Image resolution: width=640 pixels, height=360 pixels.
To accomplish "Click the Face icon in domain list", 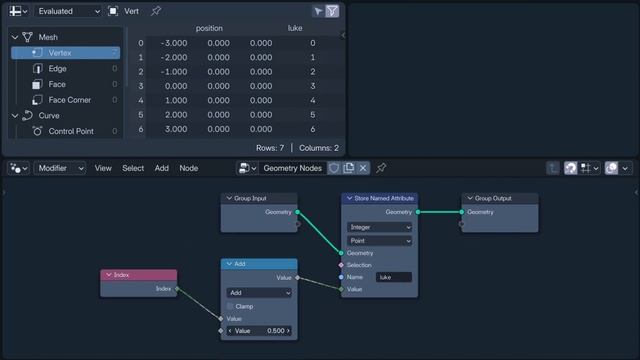I will point(37,84).
